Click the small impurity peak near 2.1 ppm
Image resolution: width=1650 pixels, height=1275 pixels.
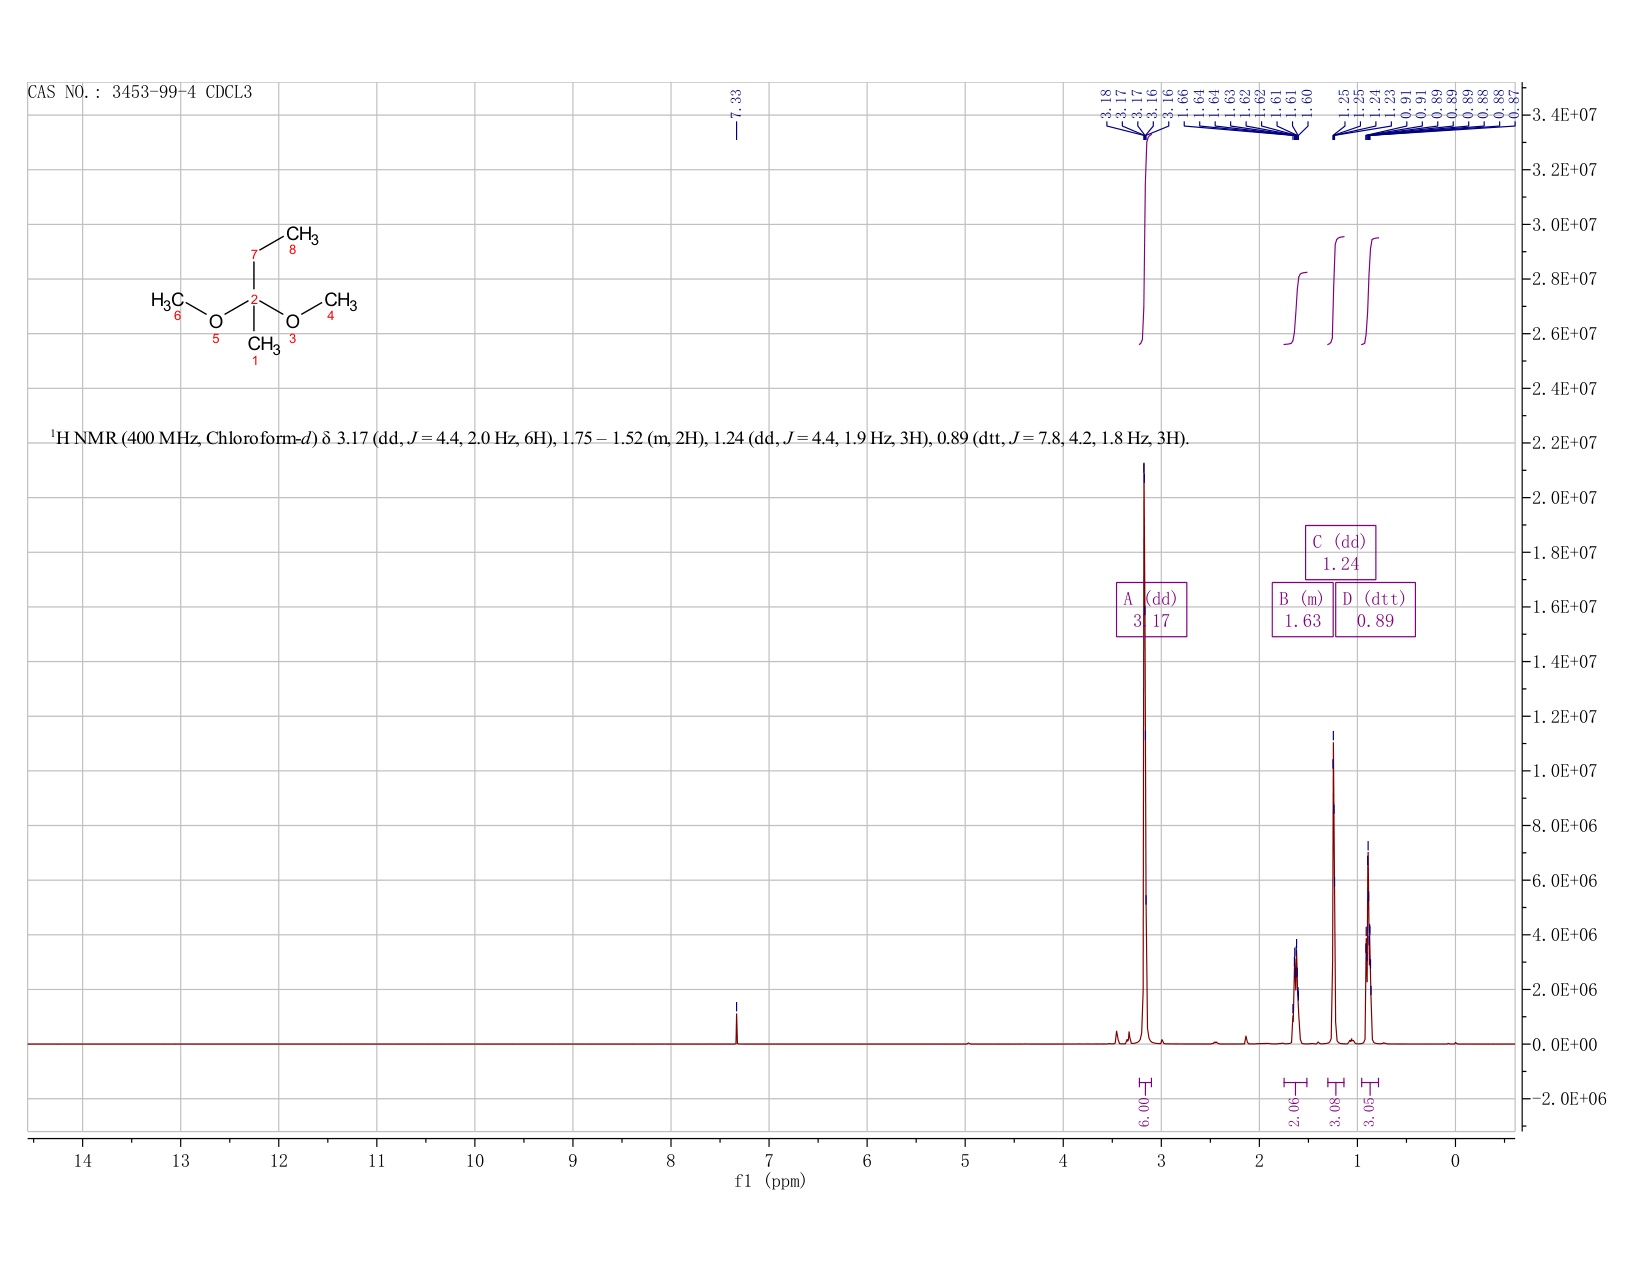pos(1246,1040)
